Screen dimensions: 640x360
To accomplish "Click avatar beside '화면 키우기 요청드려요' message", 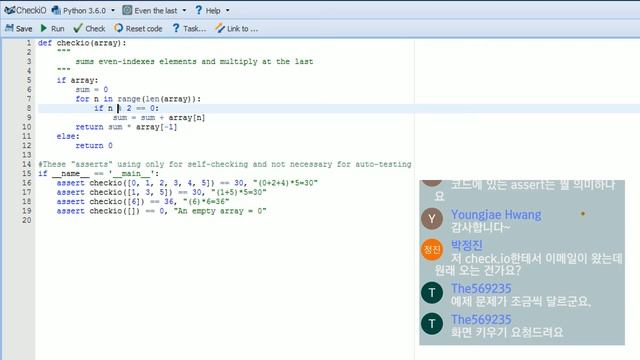I will 432,324.
